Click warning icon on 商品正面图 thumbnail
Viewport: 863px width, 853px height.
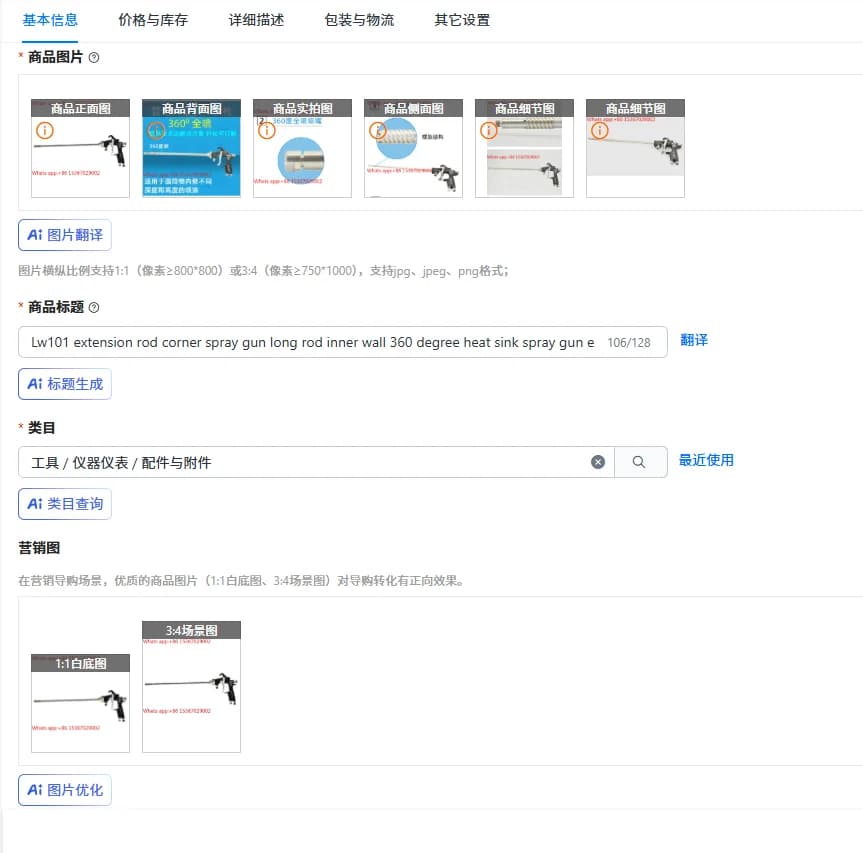[x=45, y=130]
